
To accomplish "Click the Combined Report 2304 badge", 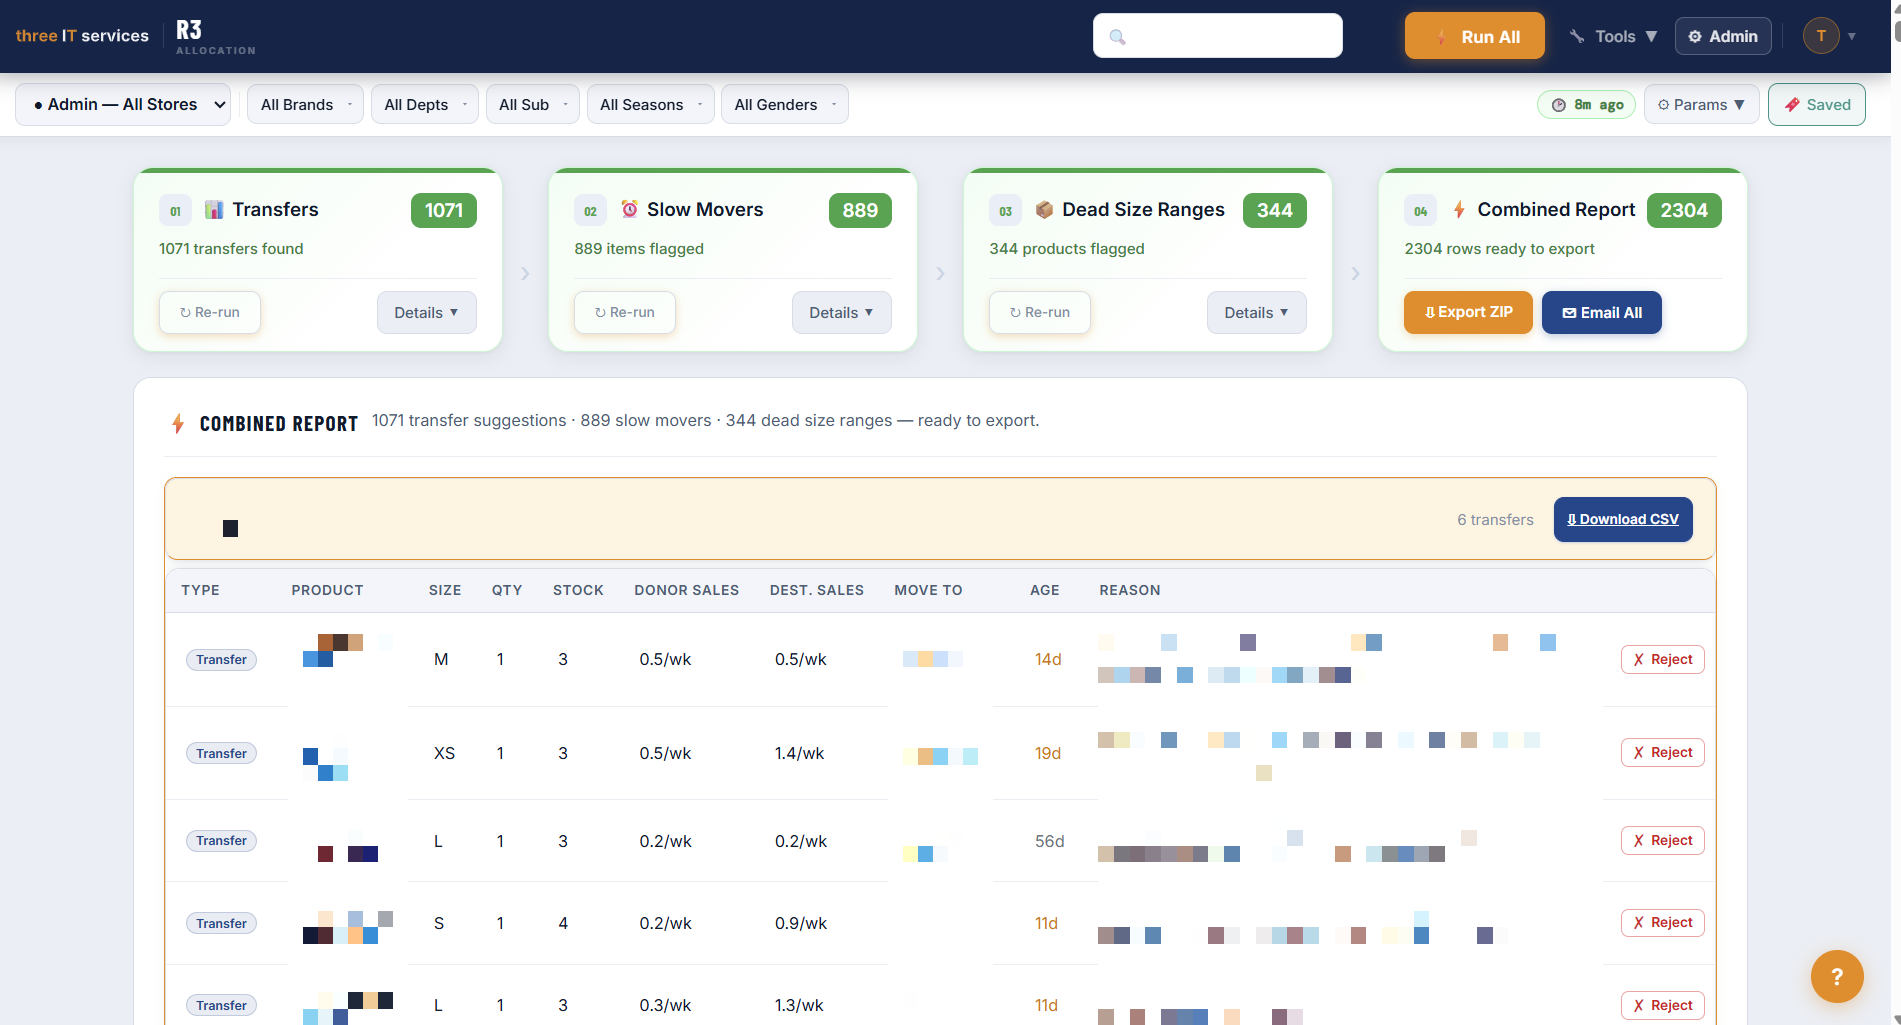I will 1684,210.
